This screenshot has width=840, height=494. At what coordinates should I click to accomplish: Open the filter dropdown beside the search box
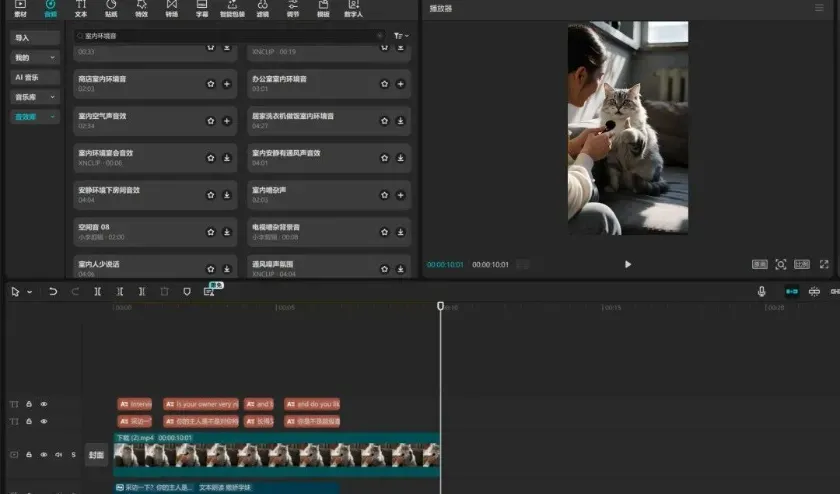pyautogui.click(x=401, y=36)
